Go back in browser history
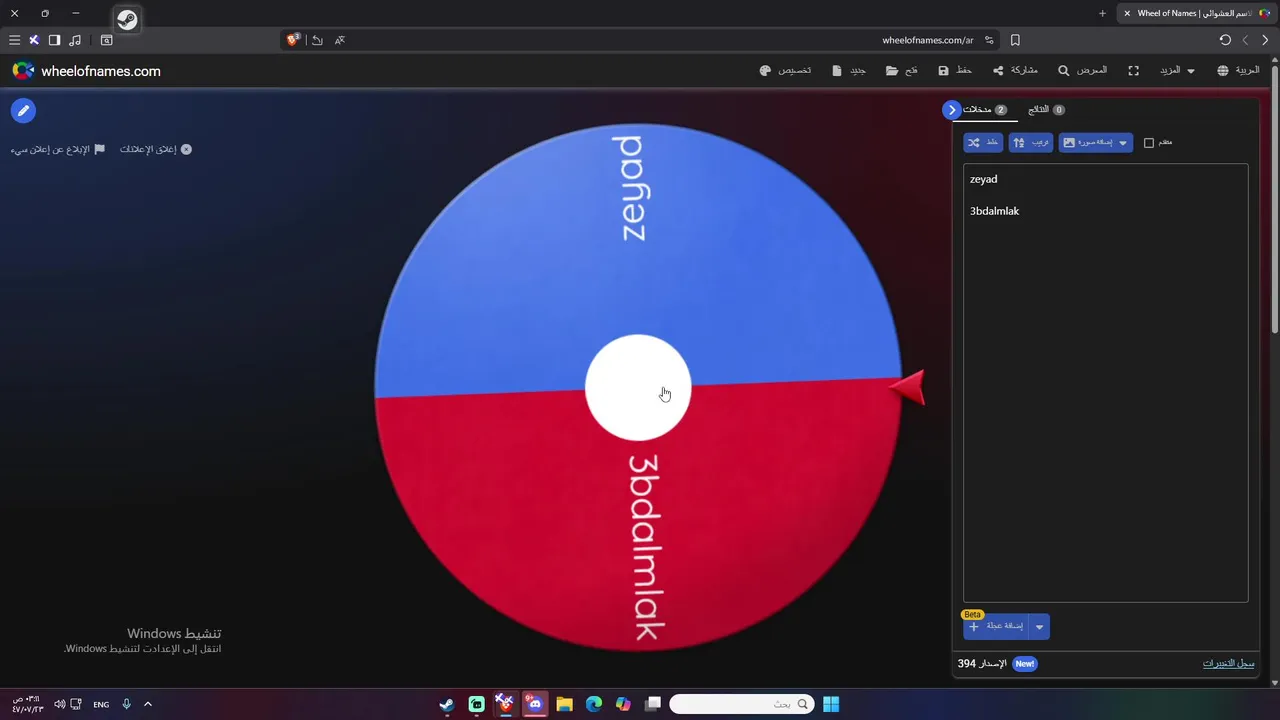 1265,40
